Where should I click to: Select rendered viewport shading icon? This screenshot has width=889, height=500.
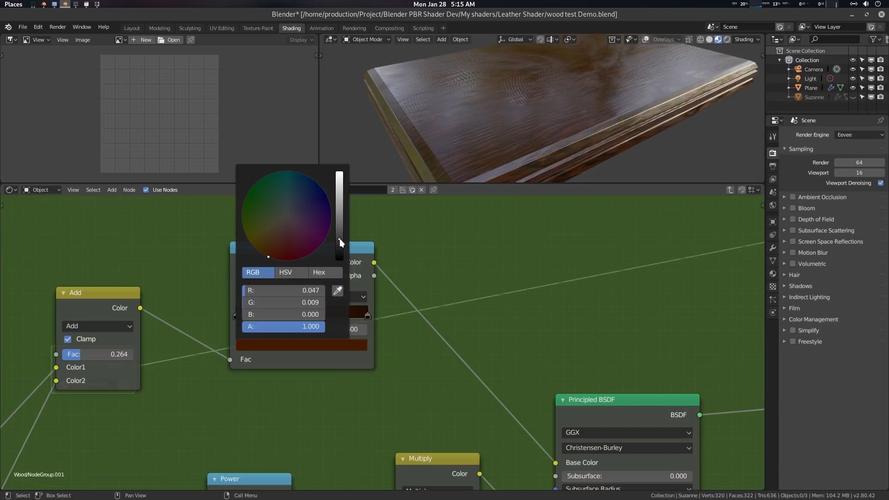tap(727, 40)
